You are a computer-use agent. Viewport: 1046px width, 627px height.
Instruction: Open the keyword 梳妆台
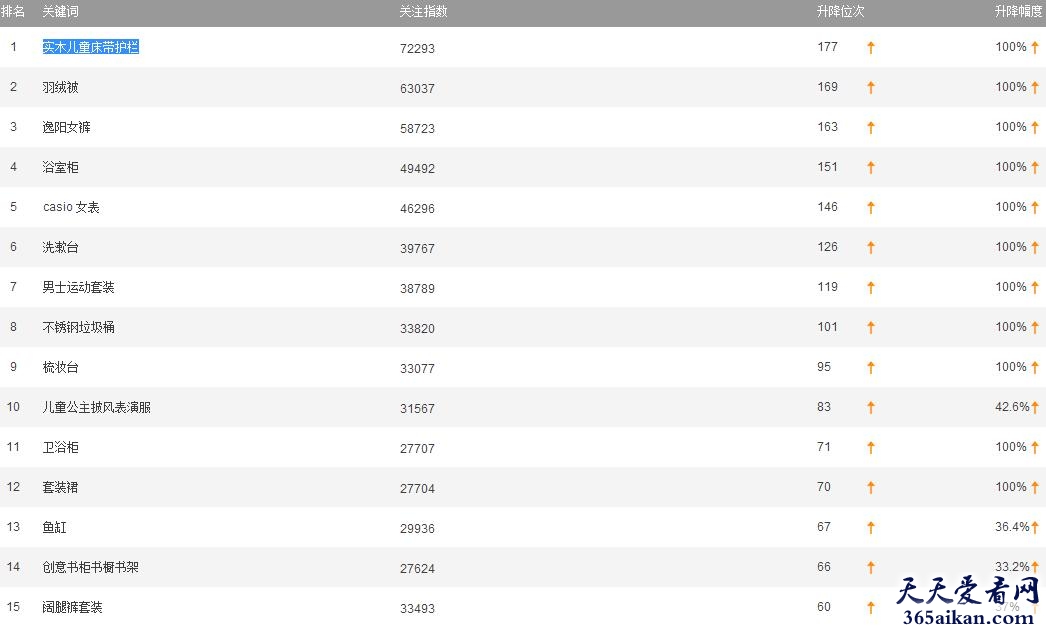coord(61,367)
